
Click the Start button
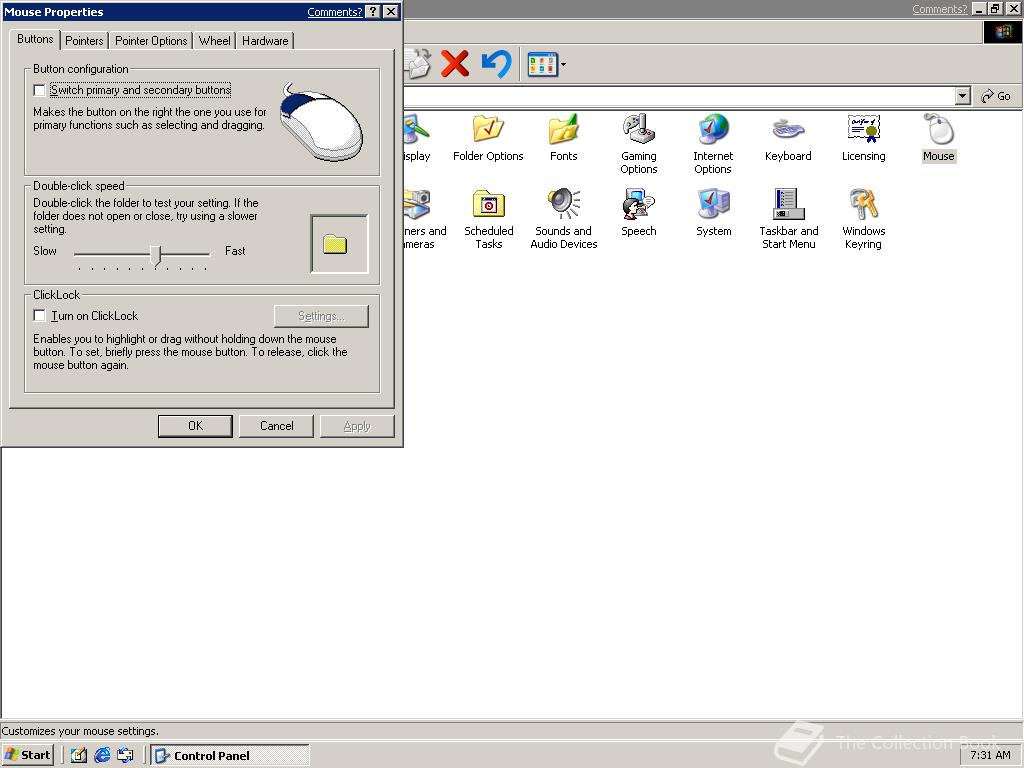(x=27, y=755)
